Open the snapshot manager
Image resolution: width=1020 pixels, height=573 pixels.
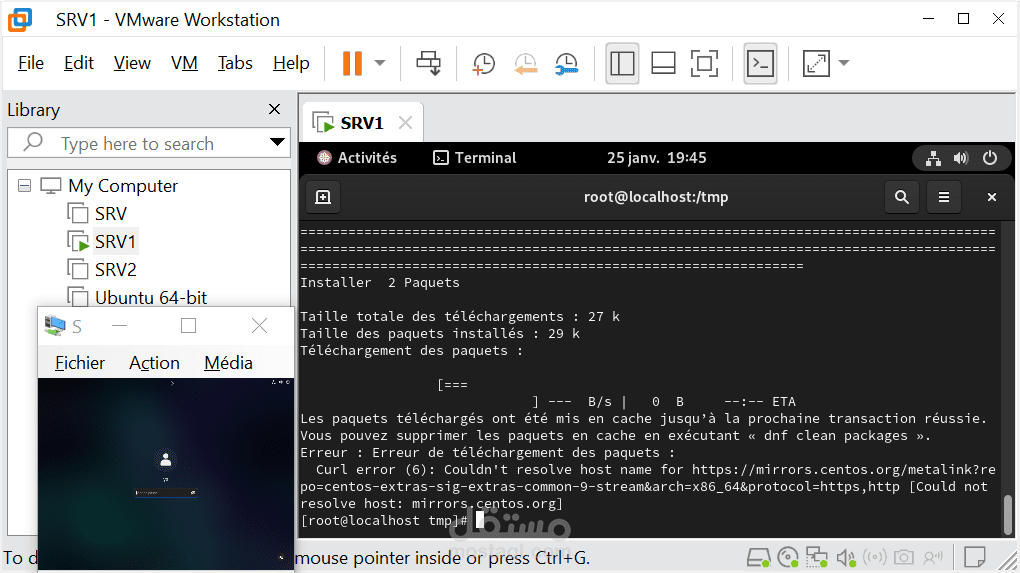point(567,63)
